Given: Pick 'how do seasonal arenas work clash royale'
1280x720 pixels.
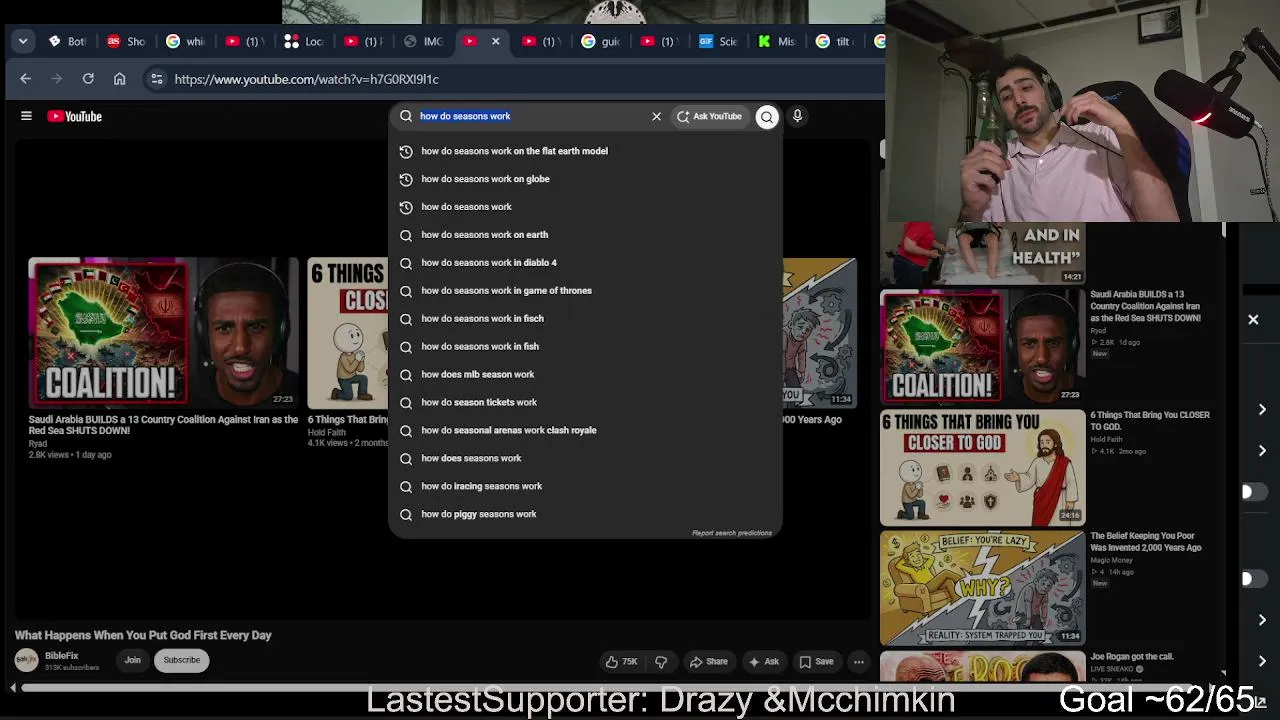Looking at the screenshot, I should coord(585,431).
